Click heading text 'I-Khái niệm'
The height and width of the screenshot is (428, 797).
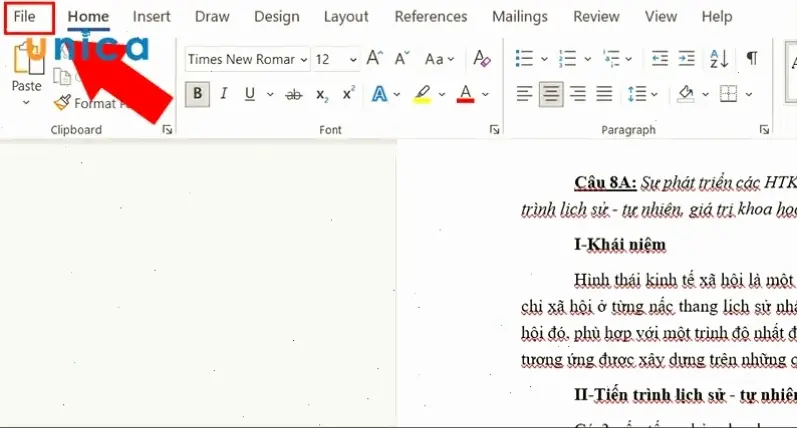[x=620, y=244]
